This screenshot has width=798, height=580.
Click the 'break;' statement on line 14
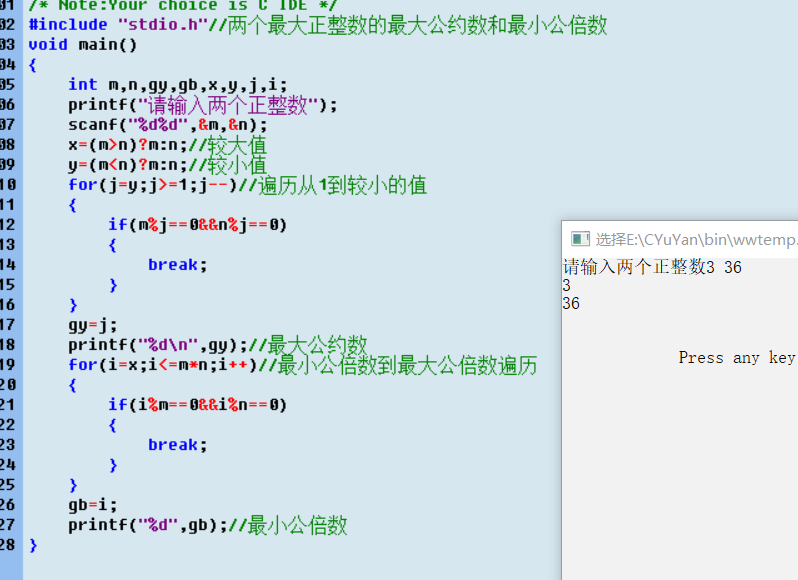(x=178, y=265)
